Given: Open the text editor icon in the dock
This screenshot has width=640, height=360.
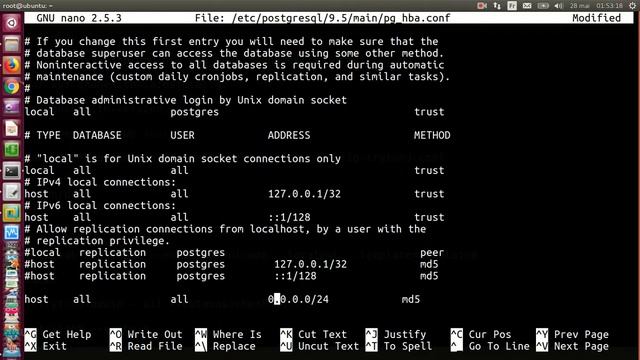Looking at the screenshot, I should (11, 192).
